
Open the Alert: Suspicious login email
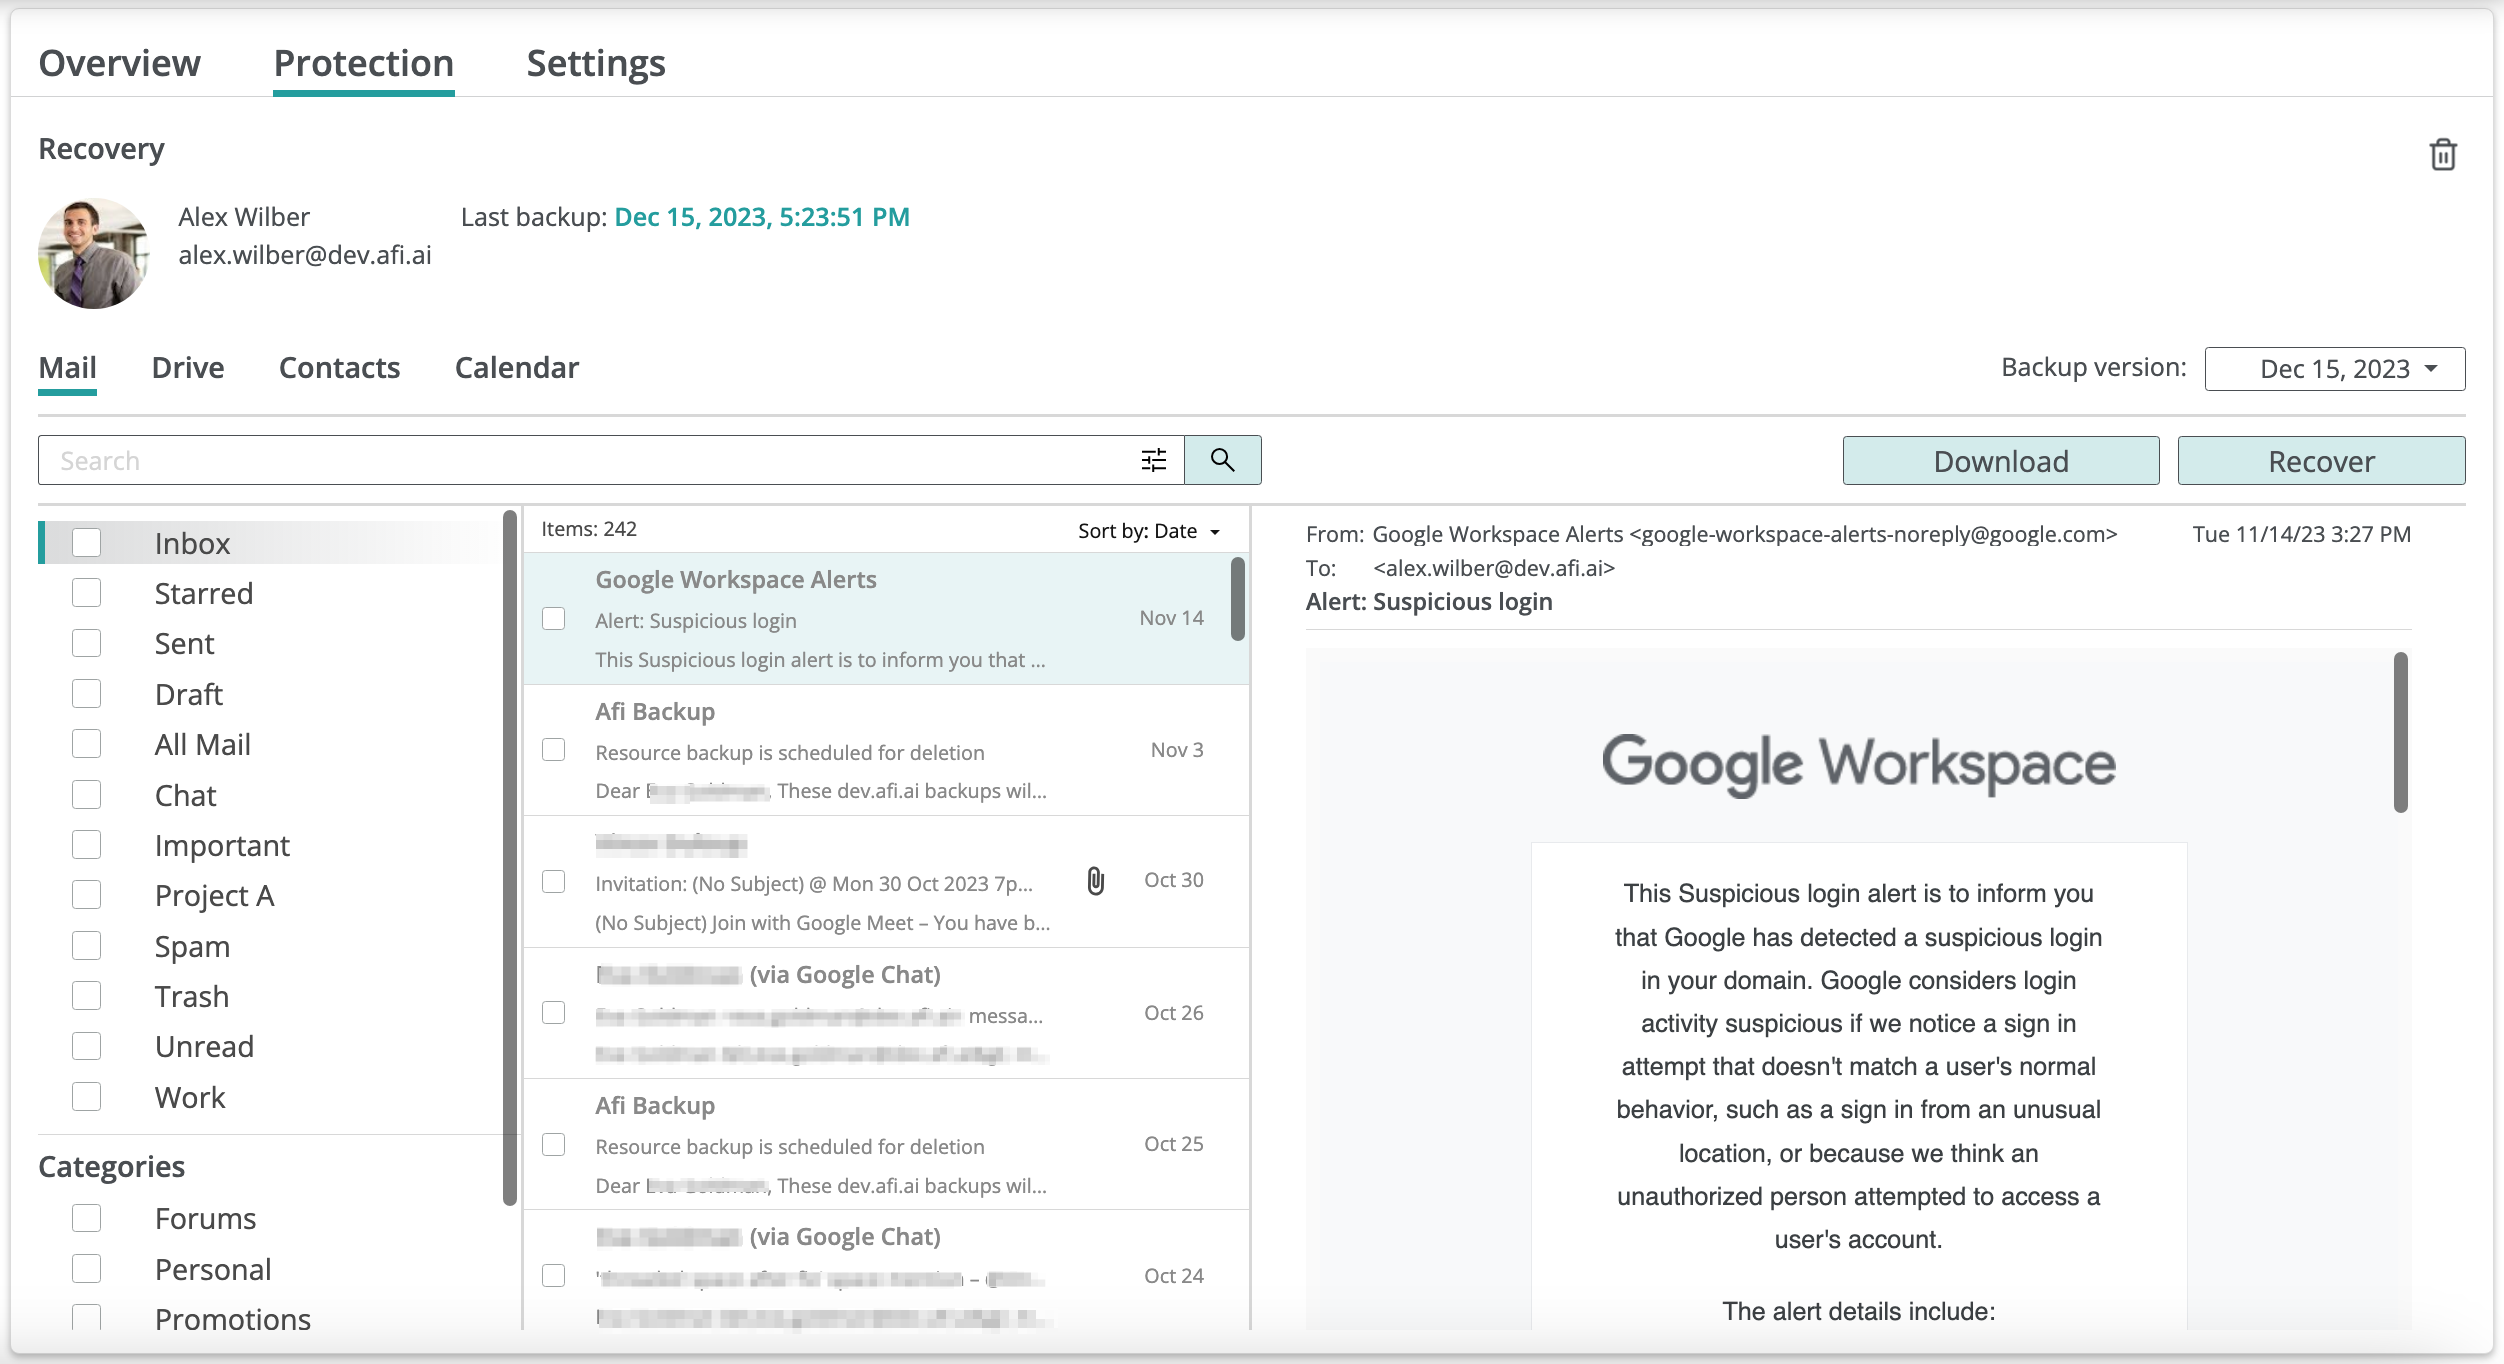pos(886,619)
